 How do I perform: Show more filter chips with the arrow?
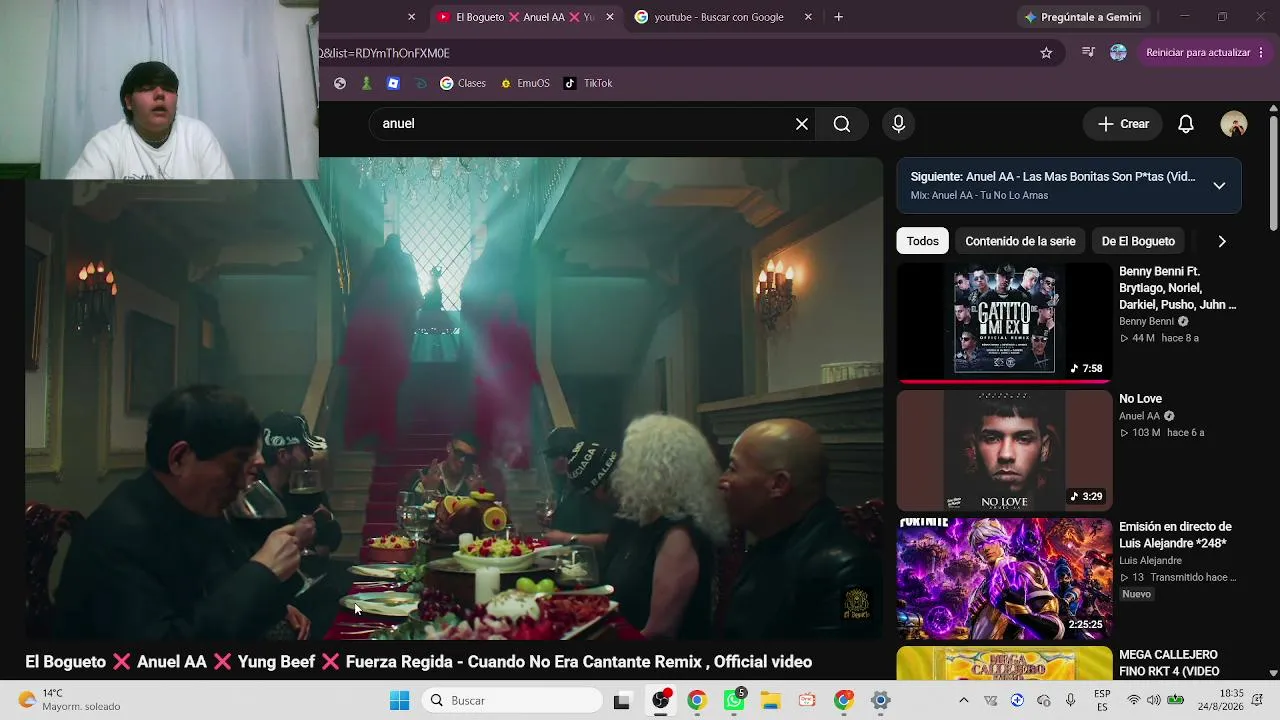(1221, 241)
